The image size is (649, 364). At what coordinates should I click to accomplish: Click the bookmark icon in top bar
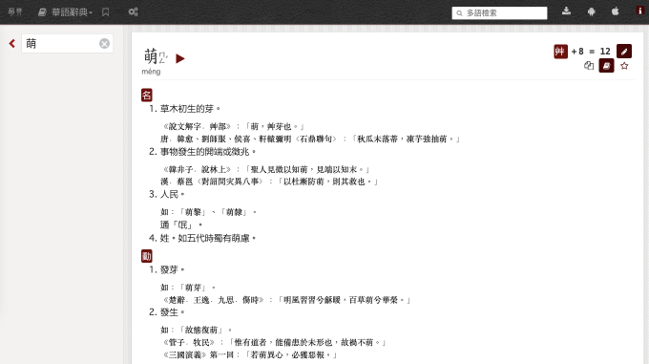[x=106, y=12]
